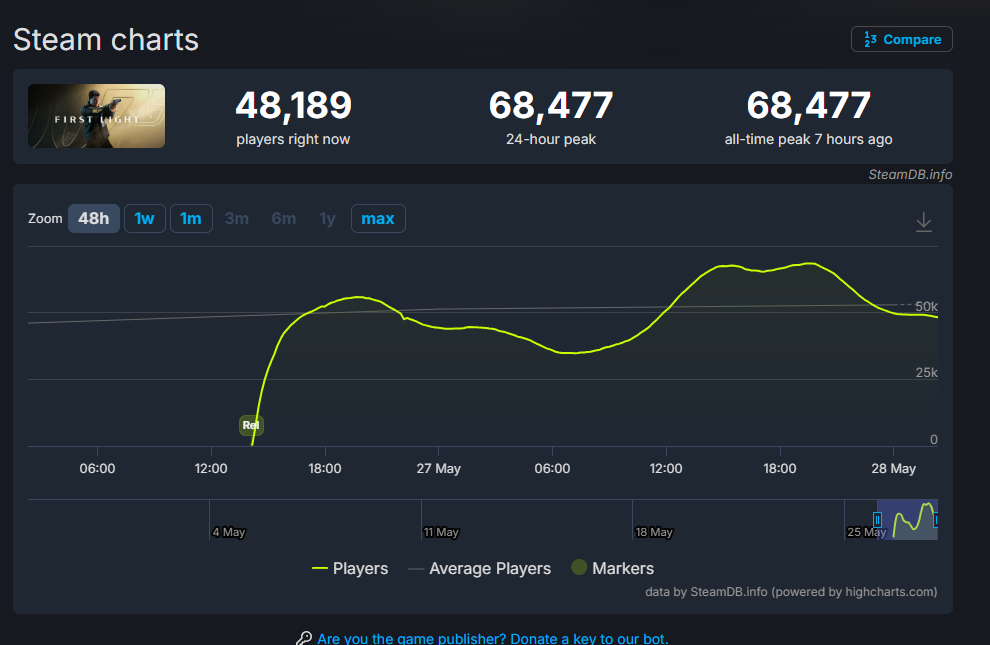Screen dimensions: 990x645
Task: Toggle the Players series in legend
Action: pyautogui.click(x=350, y=568)
